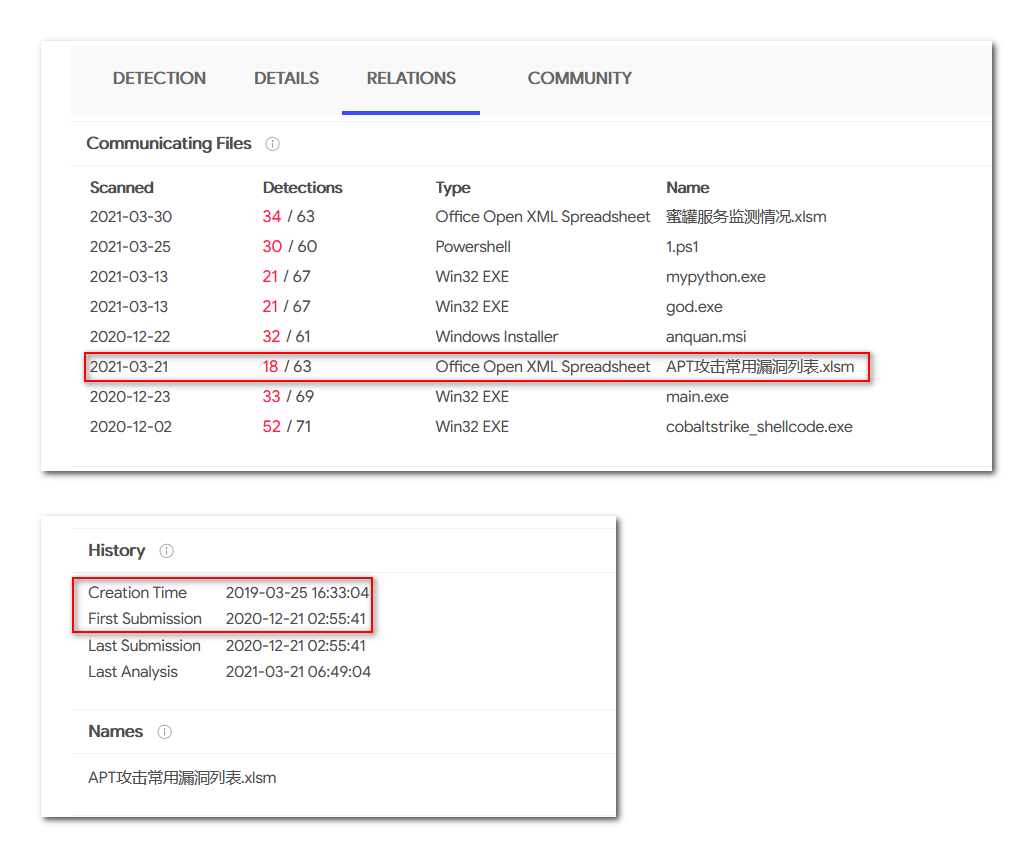Go to the COMMUNITY tab

pyautogui.click(x=579, y=78)
